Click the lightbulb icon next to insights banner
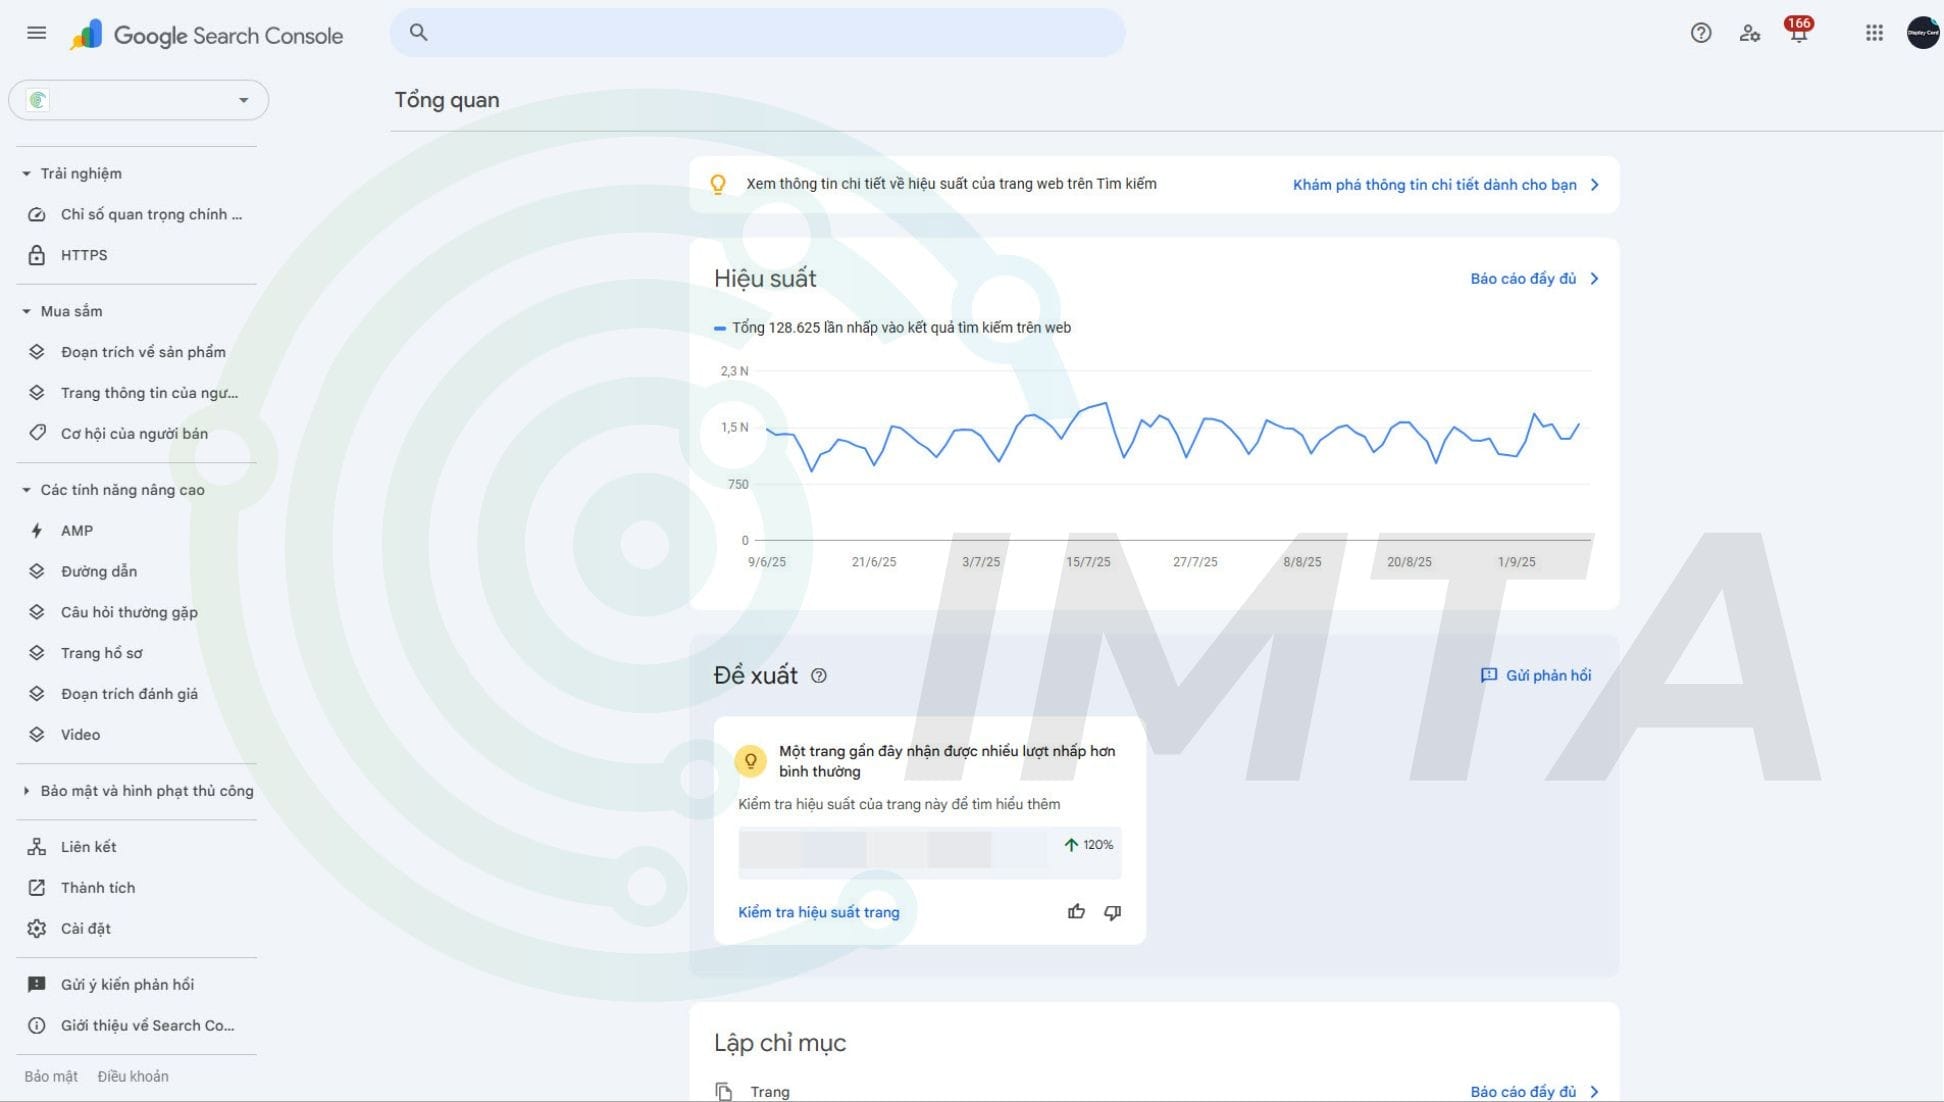Screen dimensions: 1944x1102 [718, 183]
